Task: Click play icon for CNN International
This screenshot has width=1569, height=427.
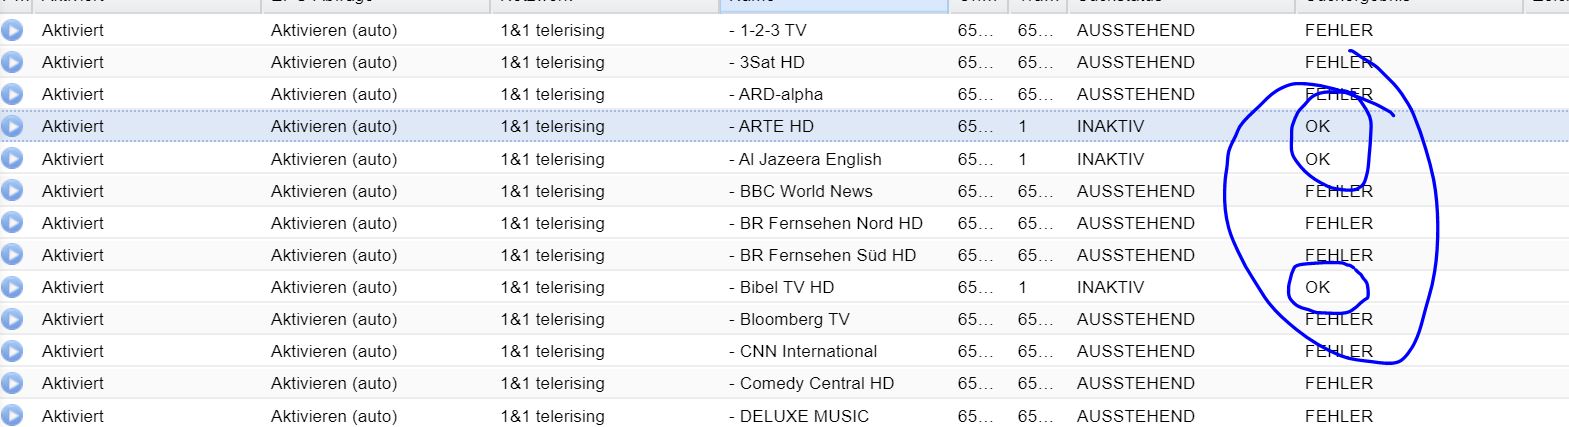Action: coord(12,351)
